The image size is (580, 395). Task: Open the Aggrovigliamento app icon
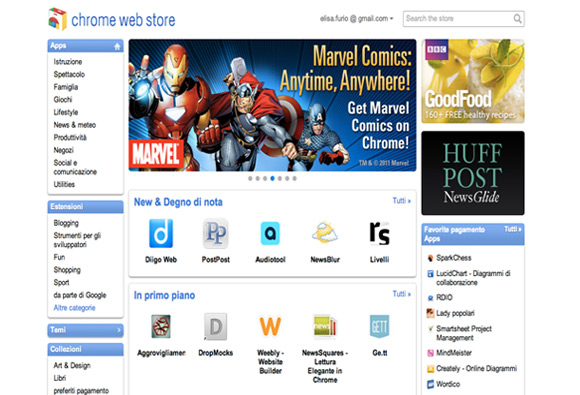tap(161, 326)
